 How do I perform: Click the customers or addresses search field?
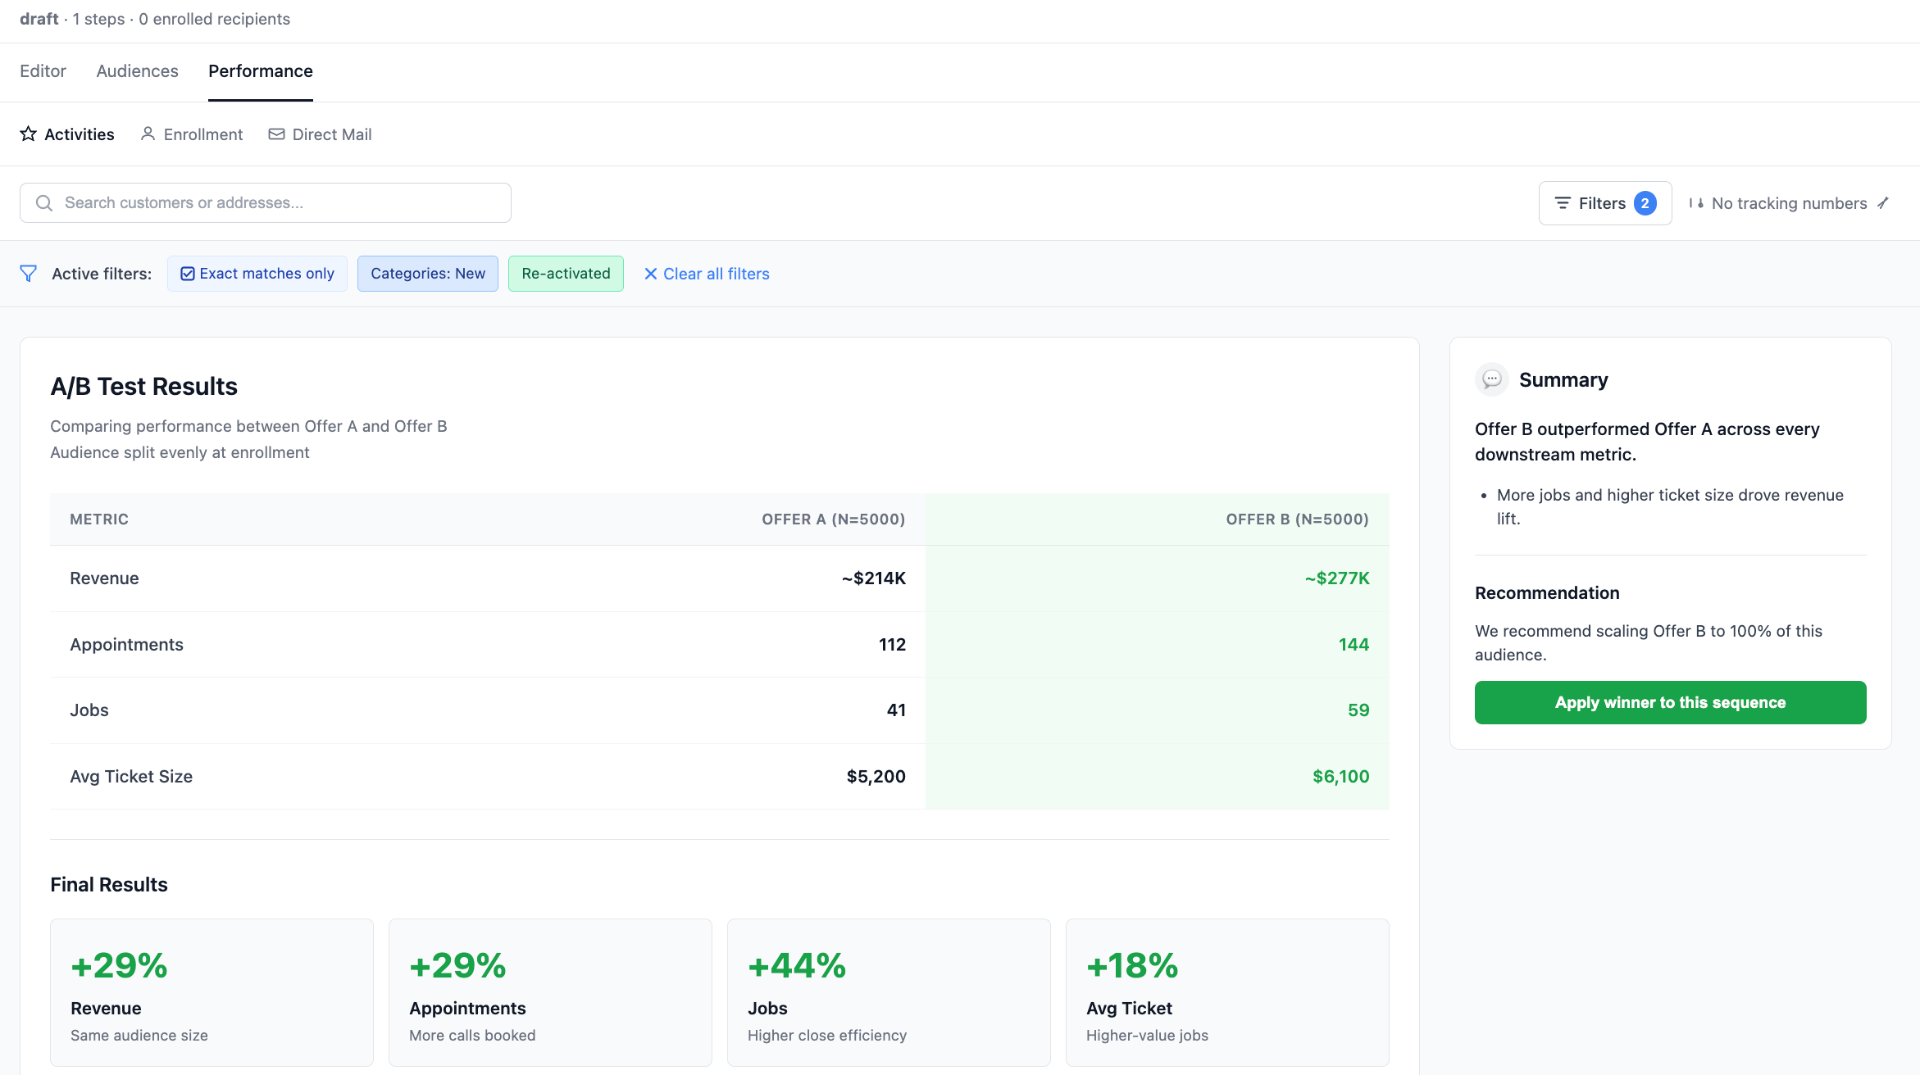[265, 202]
